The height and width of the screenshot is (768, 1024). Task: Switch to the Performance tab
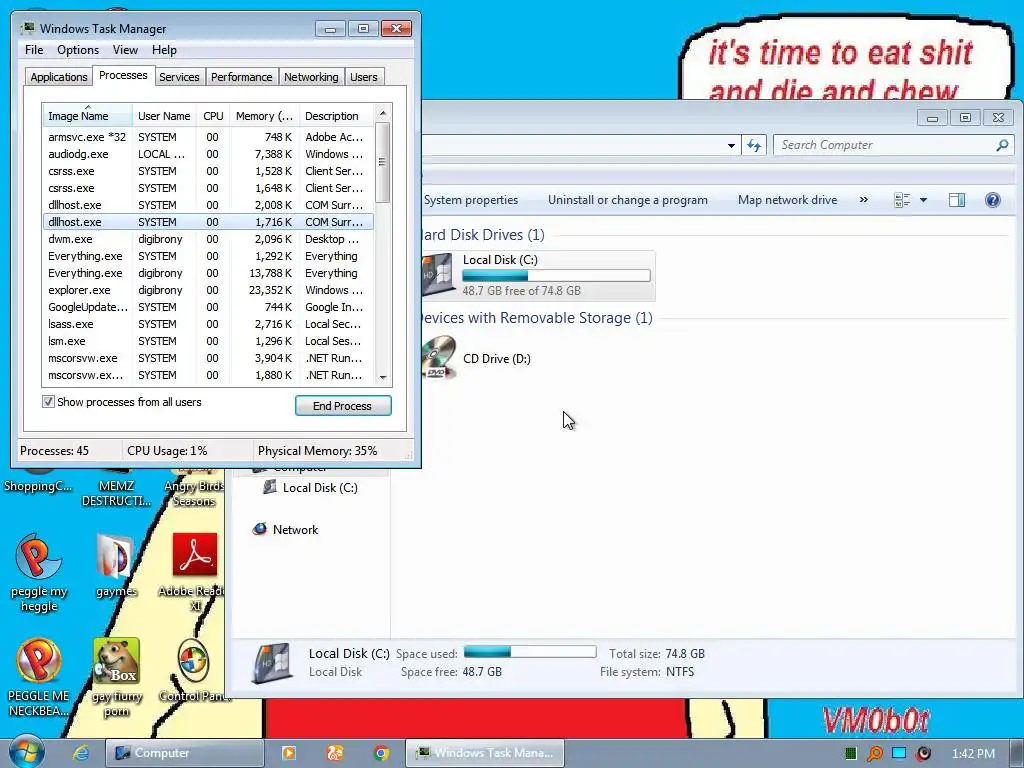[x=241, y=77]
